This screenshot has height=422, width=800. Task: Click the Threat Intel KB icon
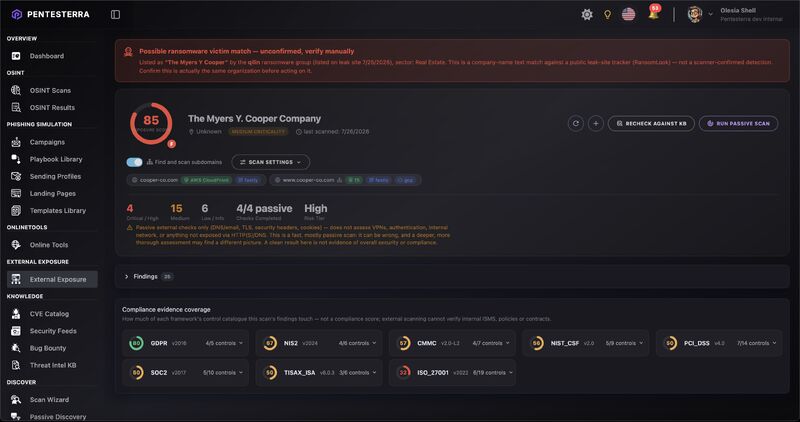[x=16, y=365]
